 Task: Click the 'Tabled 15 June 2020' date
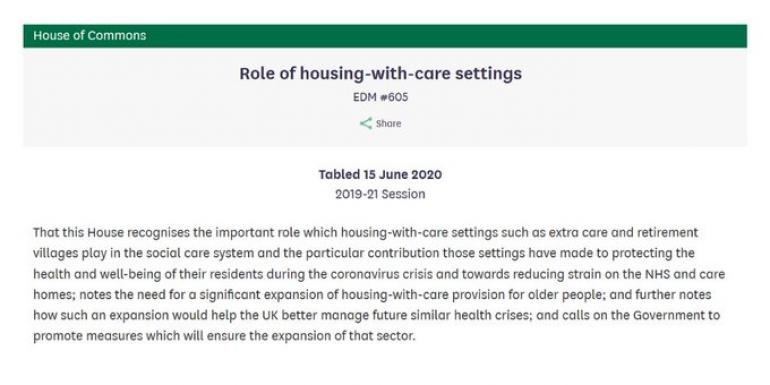pos(380,174)
